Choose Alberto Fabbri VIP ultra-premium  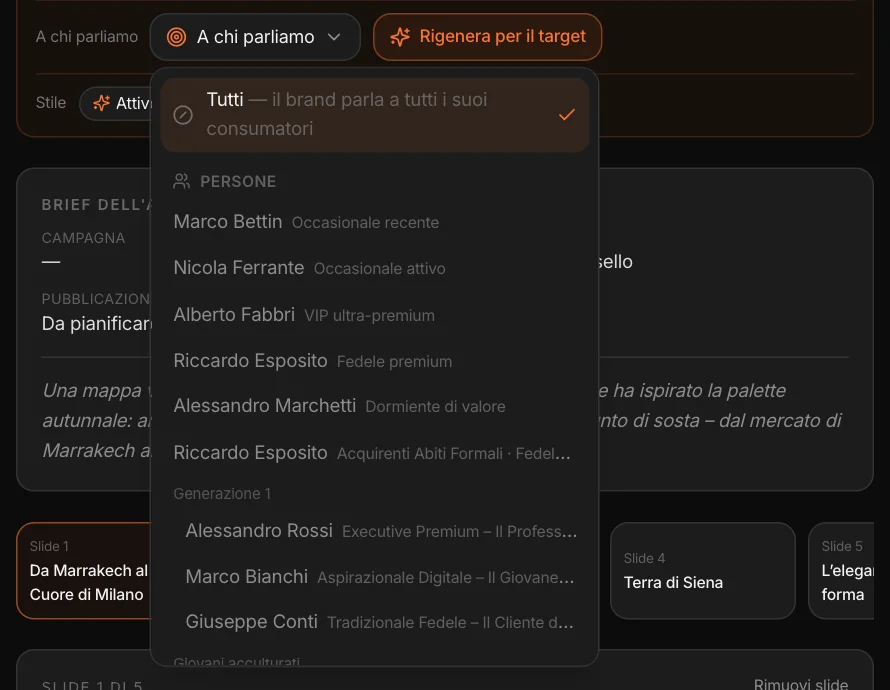[x=375, y=314]
